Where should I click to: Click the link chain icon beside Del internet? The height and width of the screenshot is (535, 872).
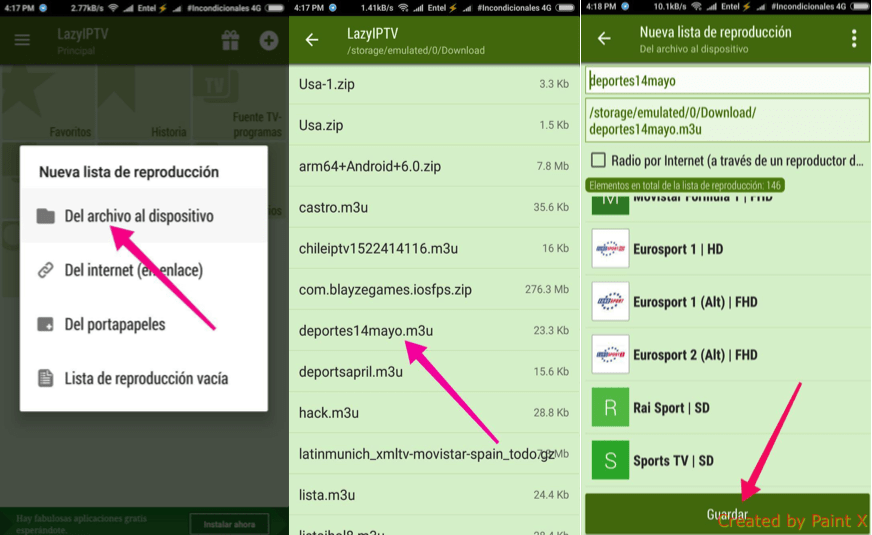click(46, 270)
